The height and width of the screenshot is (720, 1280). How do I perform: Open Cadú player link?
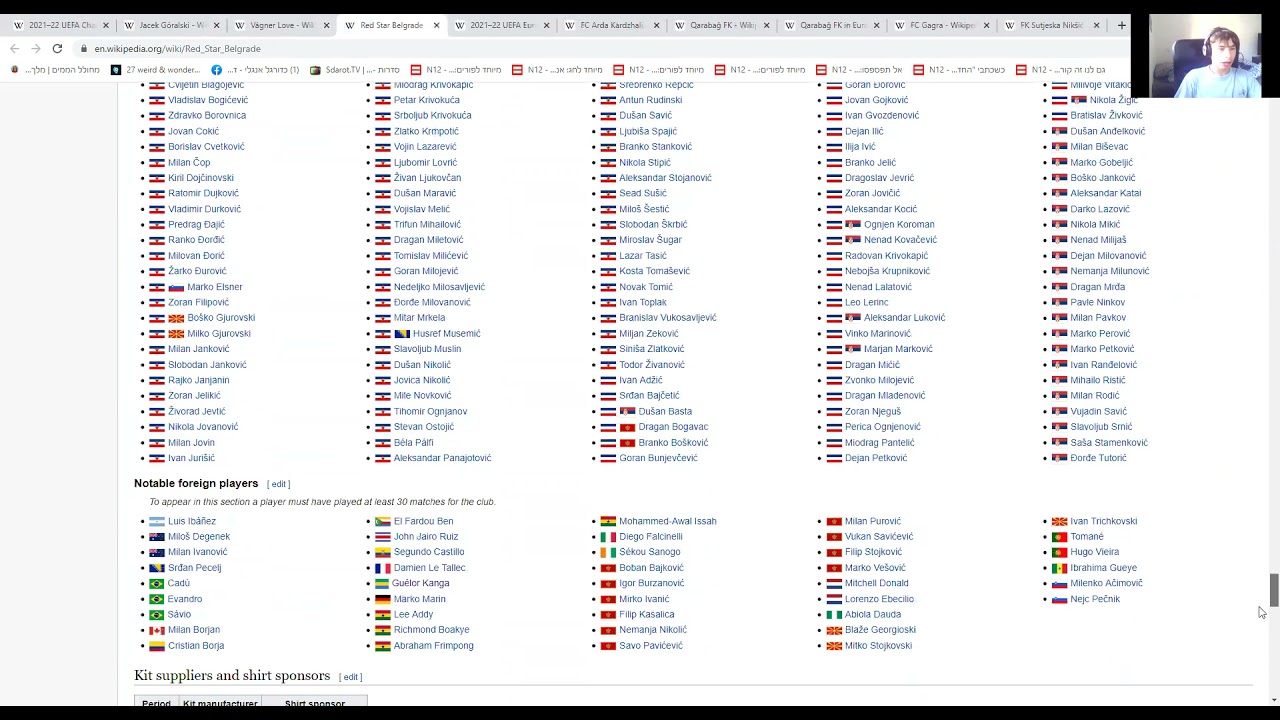(179, 583)
